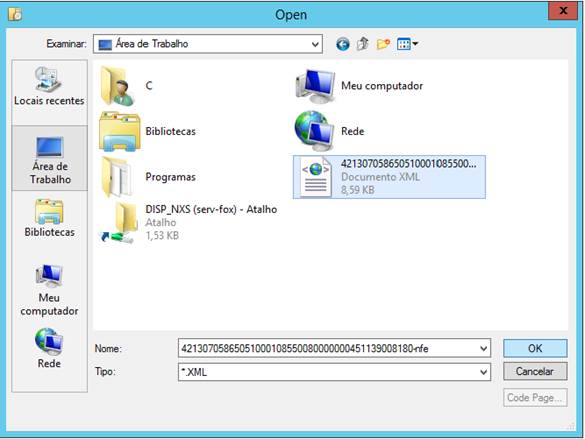Screen dimensions: 585x439
Task: Go back using the blue arrow icon
Action: (x=342, y=44)
